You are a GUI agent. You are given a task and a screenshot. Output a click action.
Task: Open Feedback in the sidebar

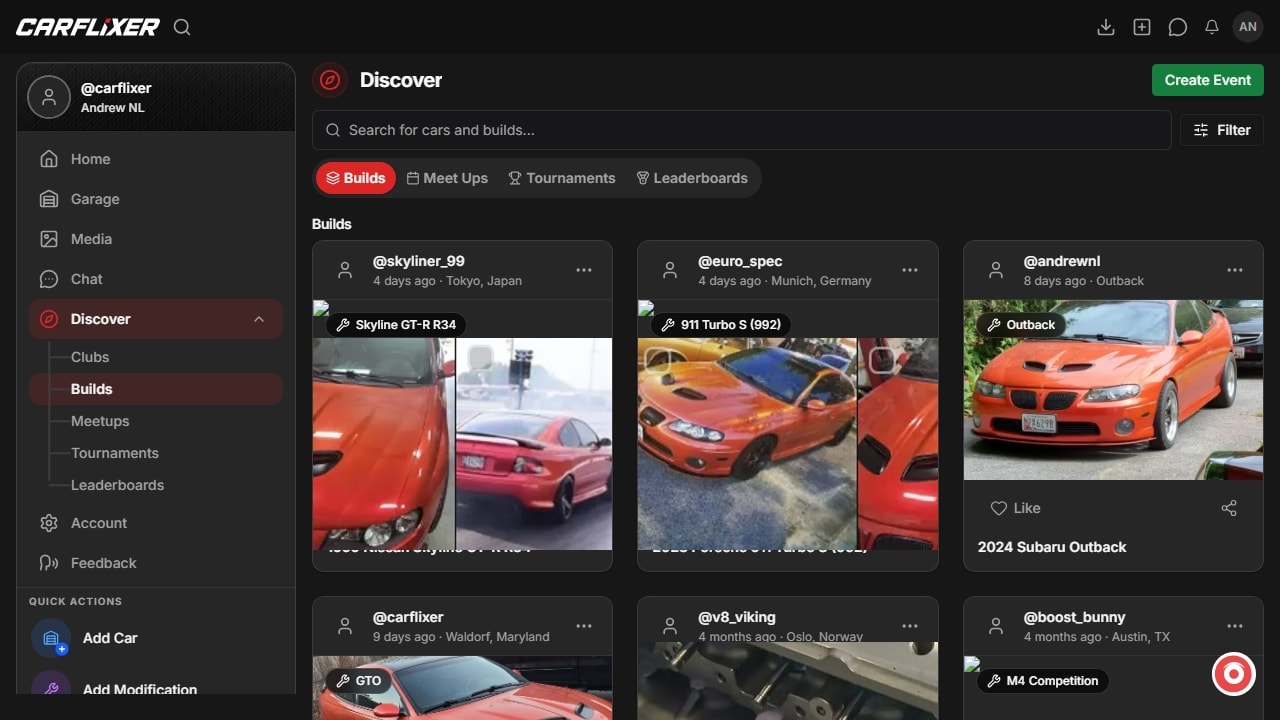coord(156,563)
